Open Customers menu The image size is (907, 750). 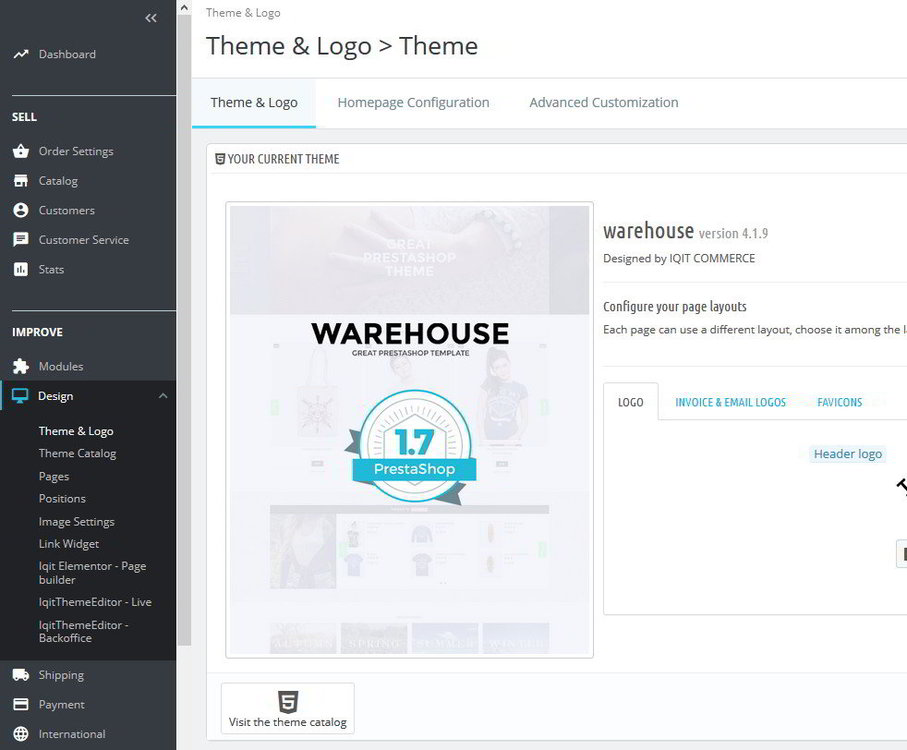pos(67,210)
